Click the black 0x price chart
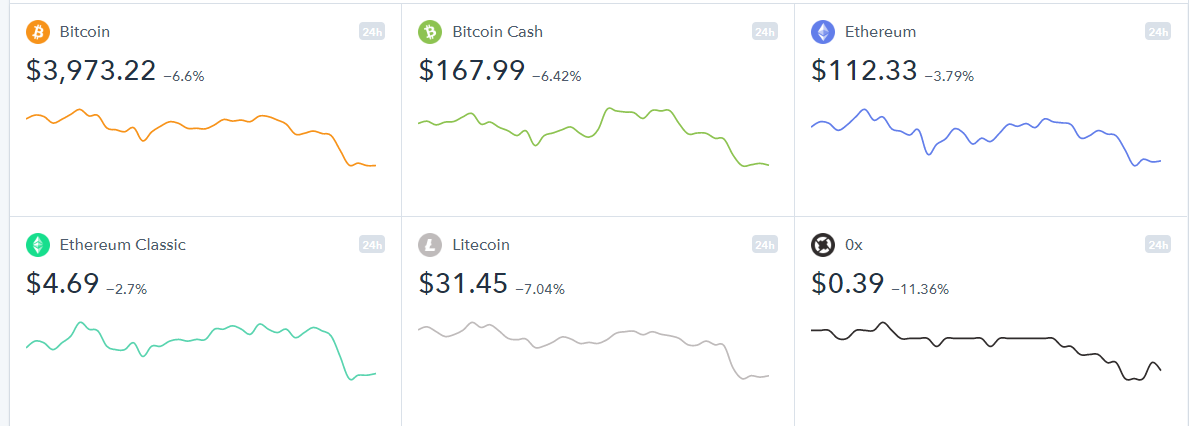This screenshot has height=426, width=1189. (987, 351)
